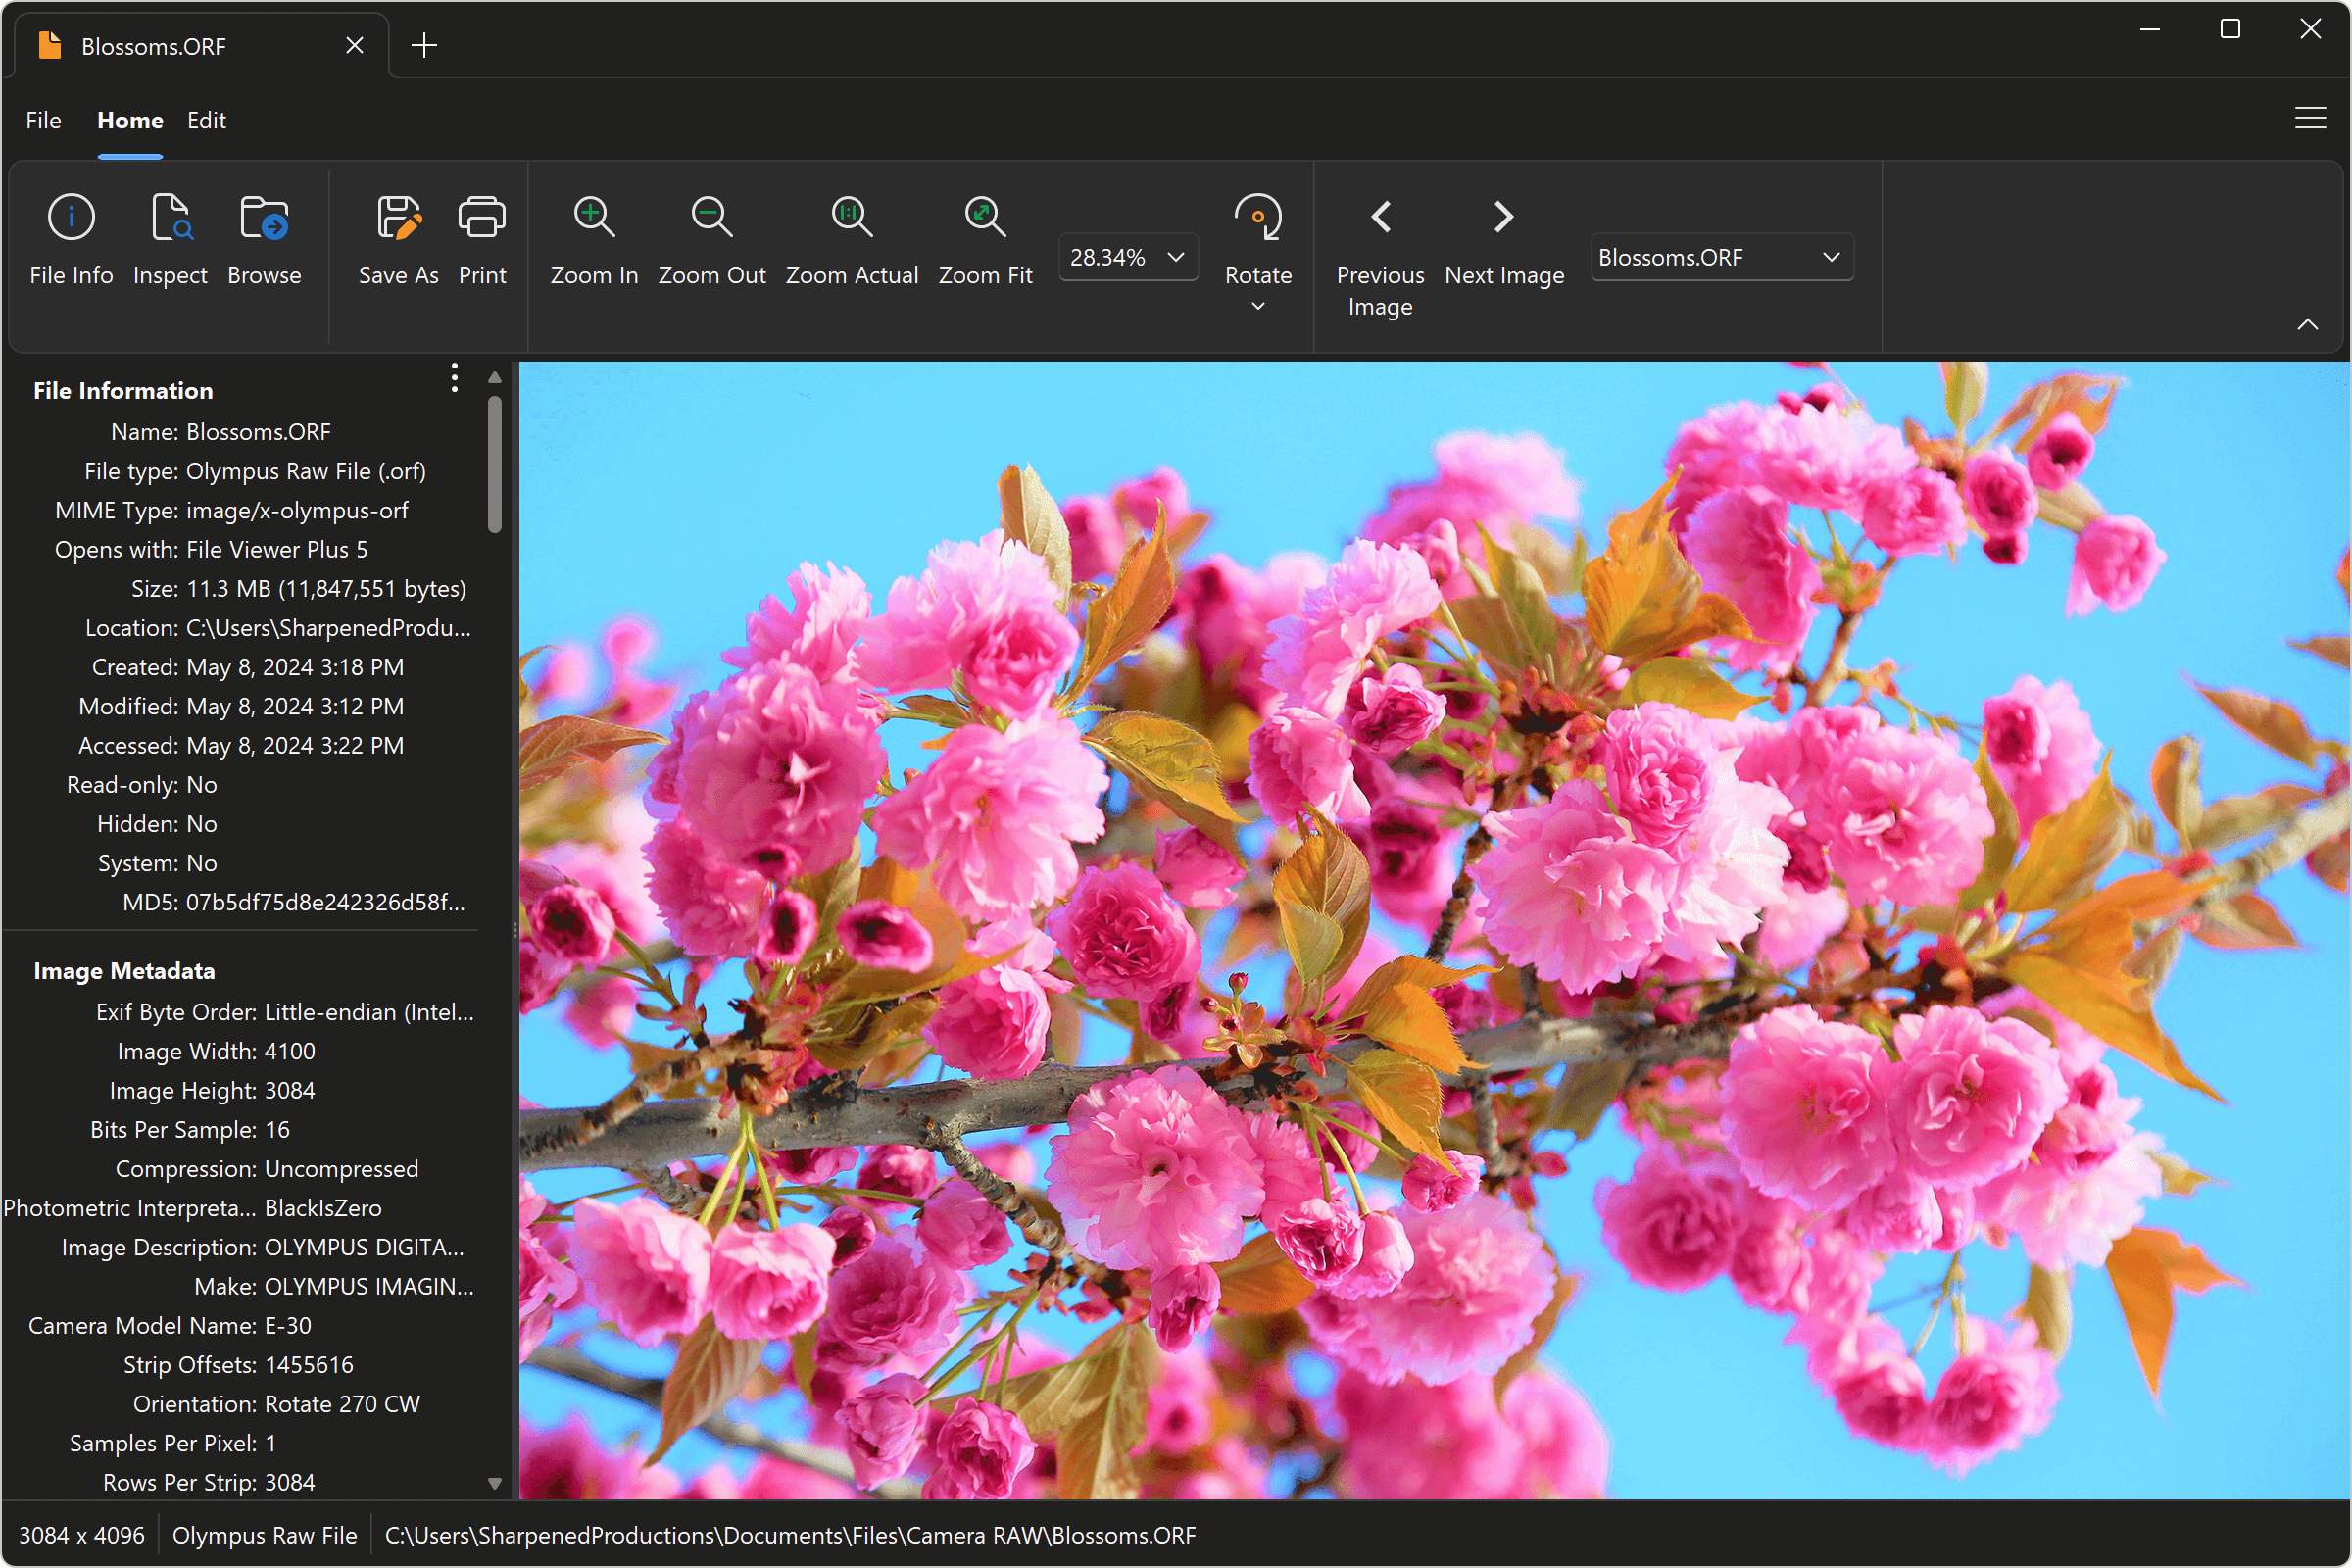Open the Inspect tool
Image resolution: width=2352 pixels, height=1568 pixels.
coord(170,218)
